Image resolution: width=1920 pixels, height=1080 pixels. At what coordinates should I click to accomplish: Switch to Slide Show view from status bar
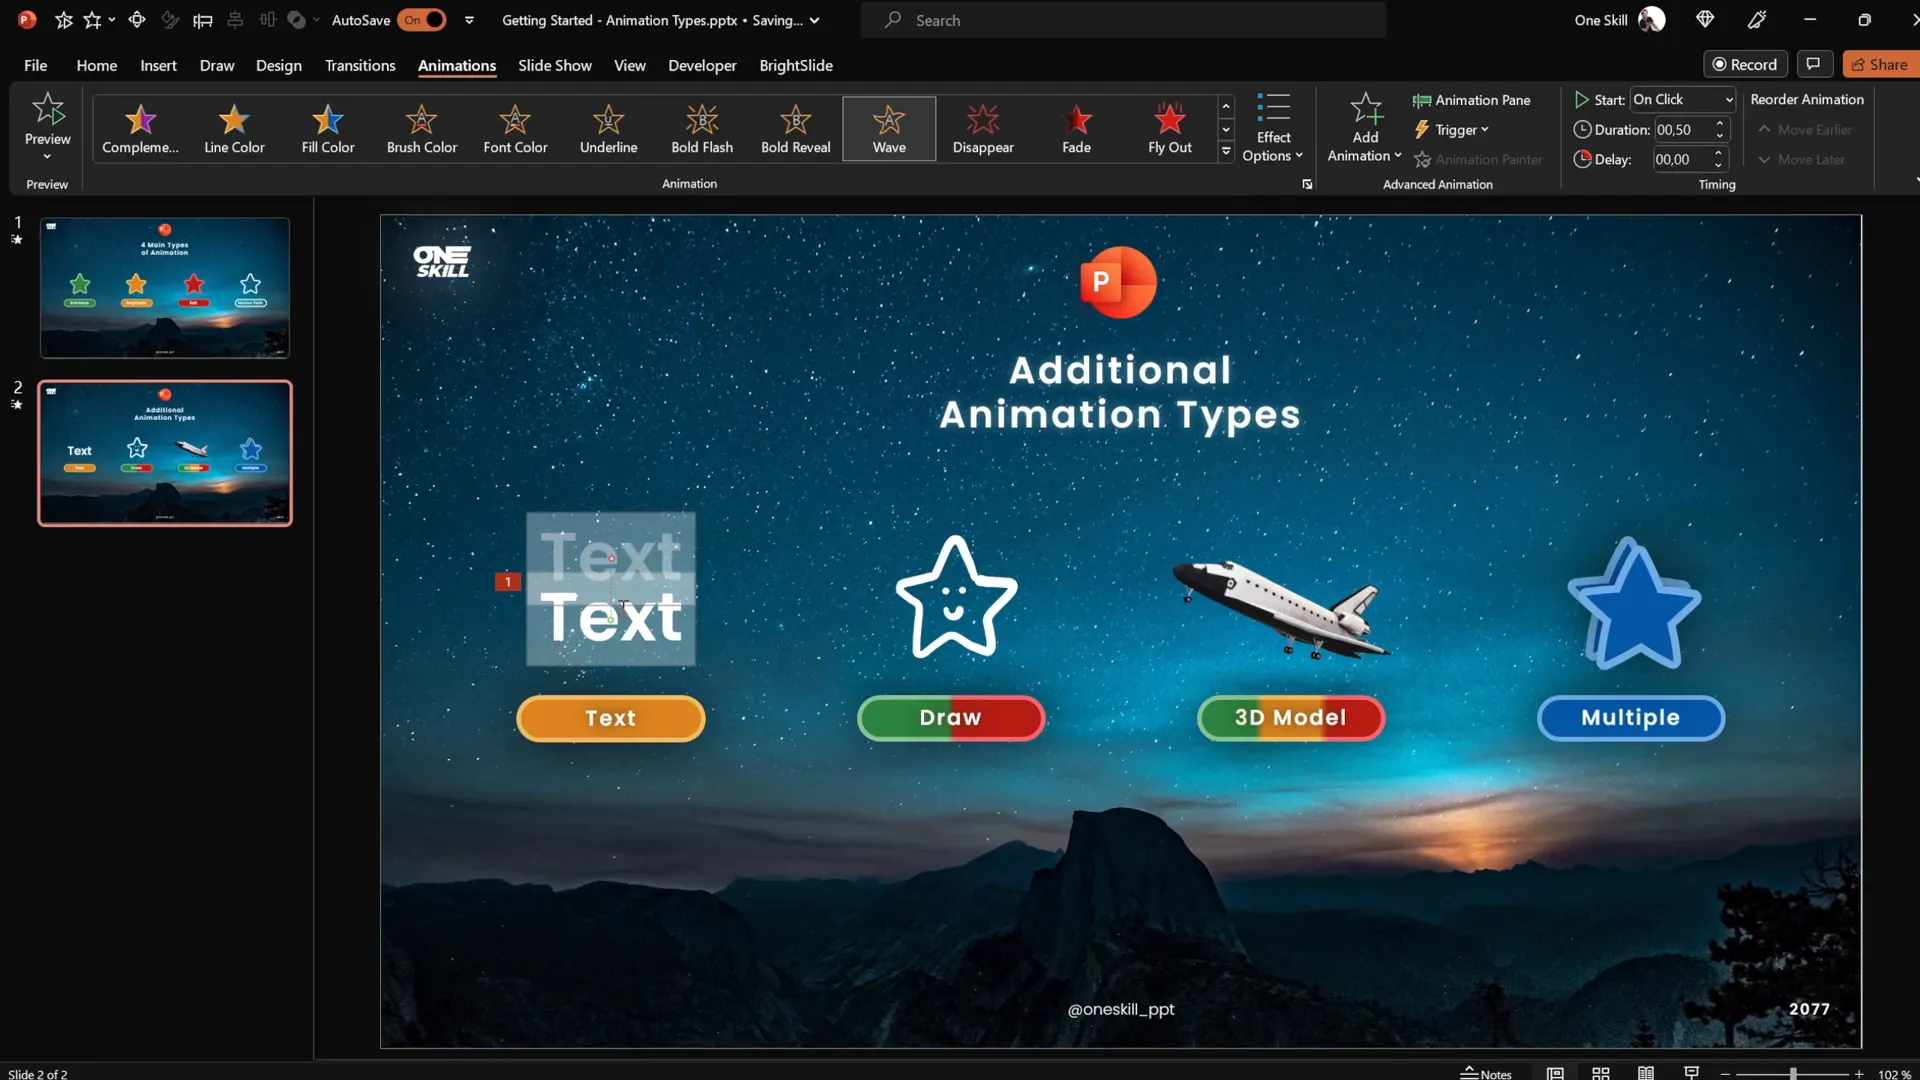[1690, 1073]
